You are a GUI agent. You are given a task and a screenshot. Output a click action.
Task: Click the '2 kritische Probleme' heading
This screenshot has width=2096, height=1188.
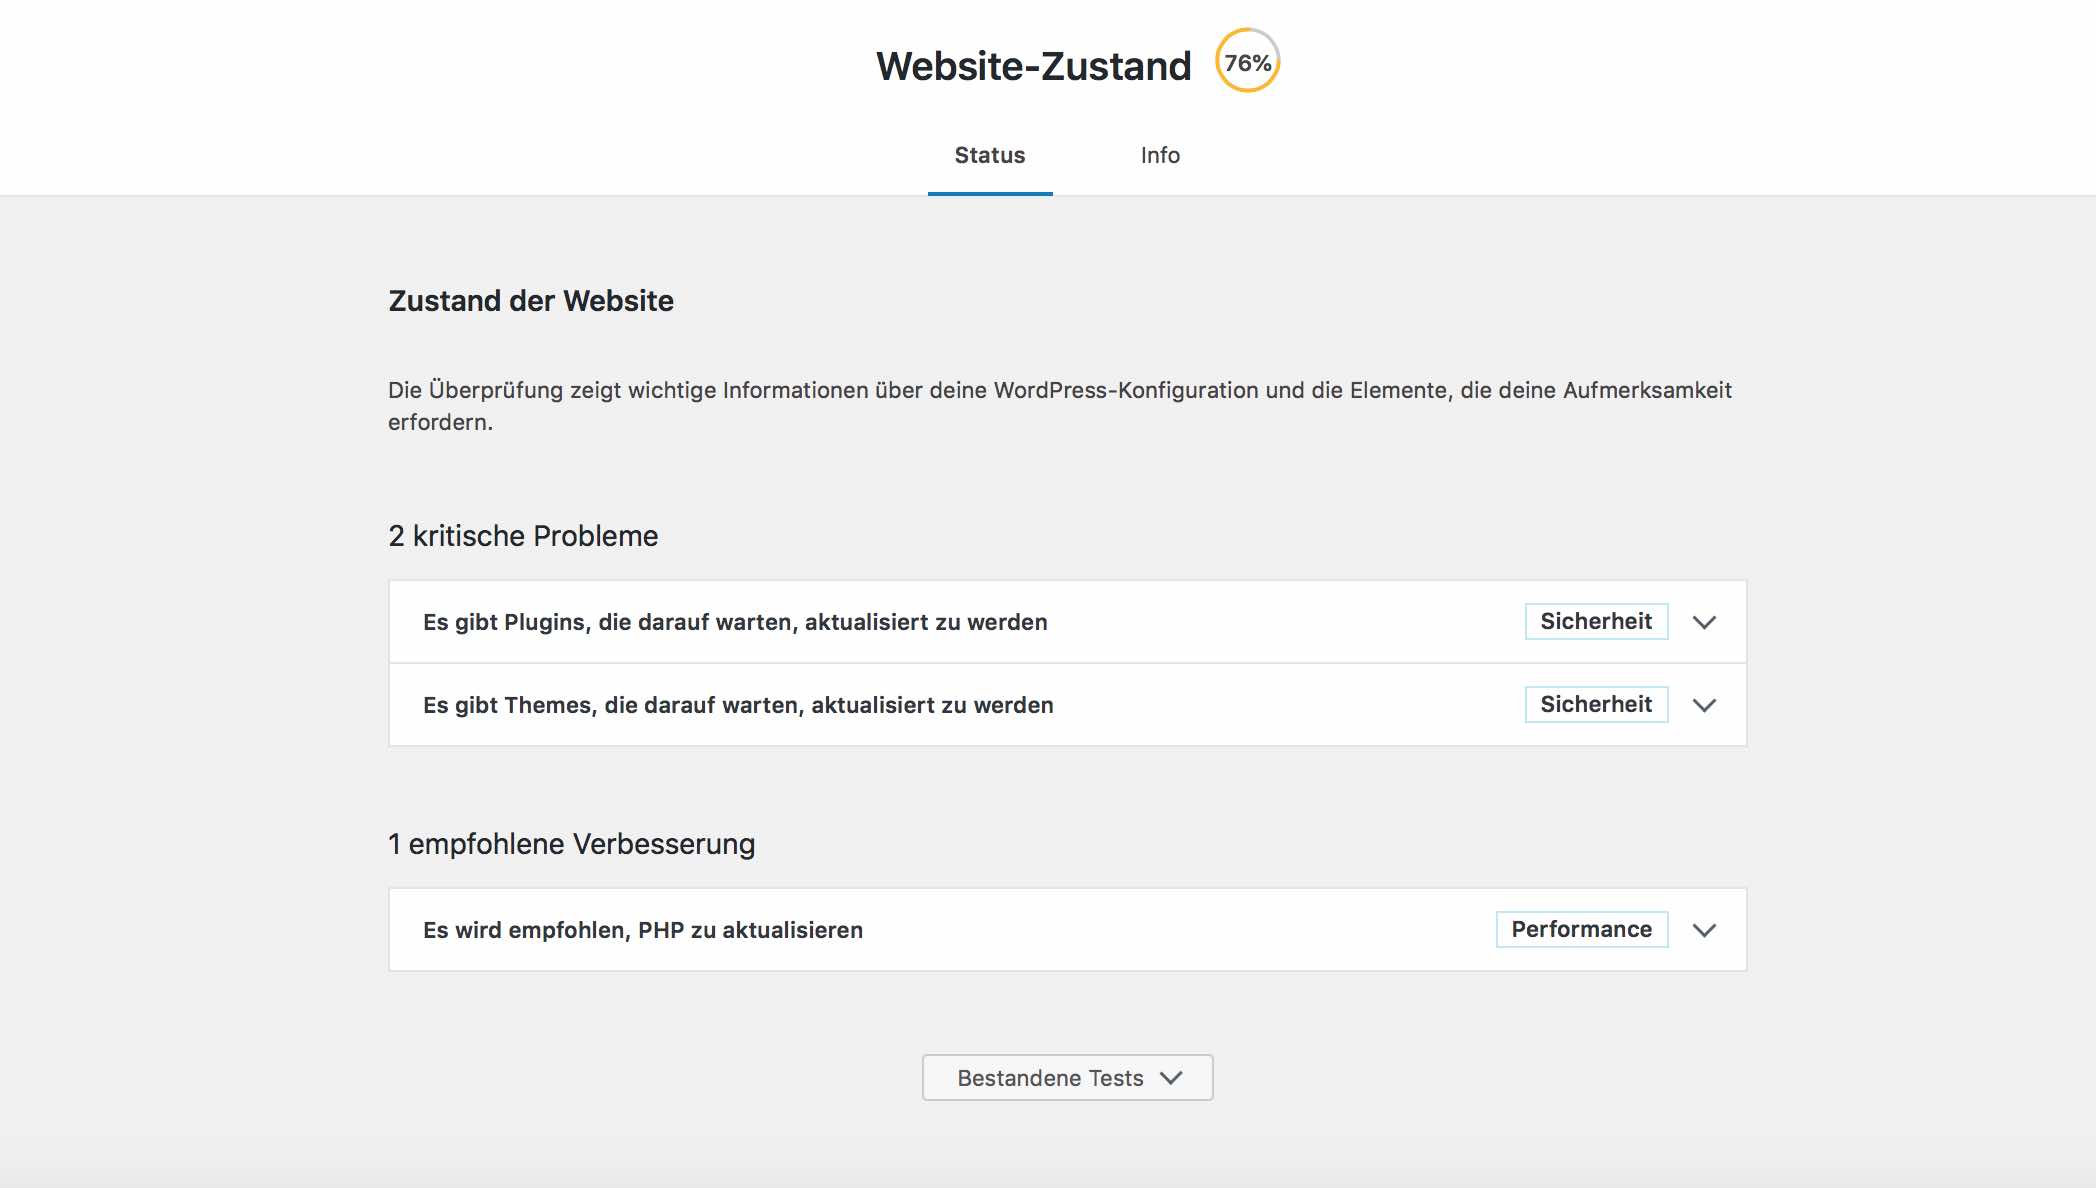tap(523, 536)
